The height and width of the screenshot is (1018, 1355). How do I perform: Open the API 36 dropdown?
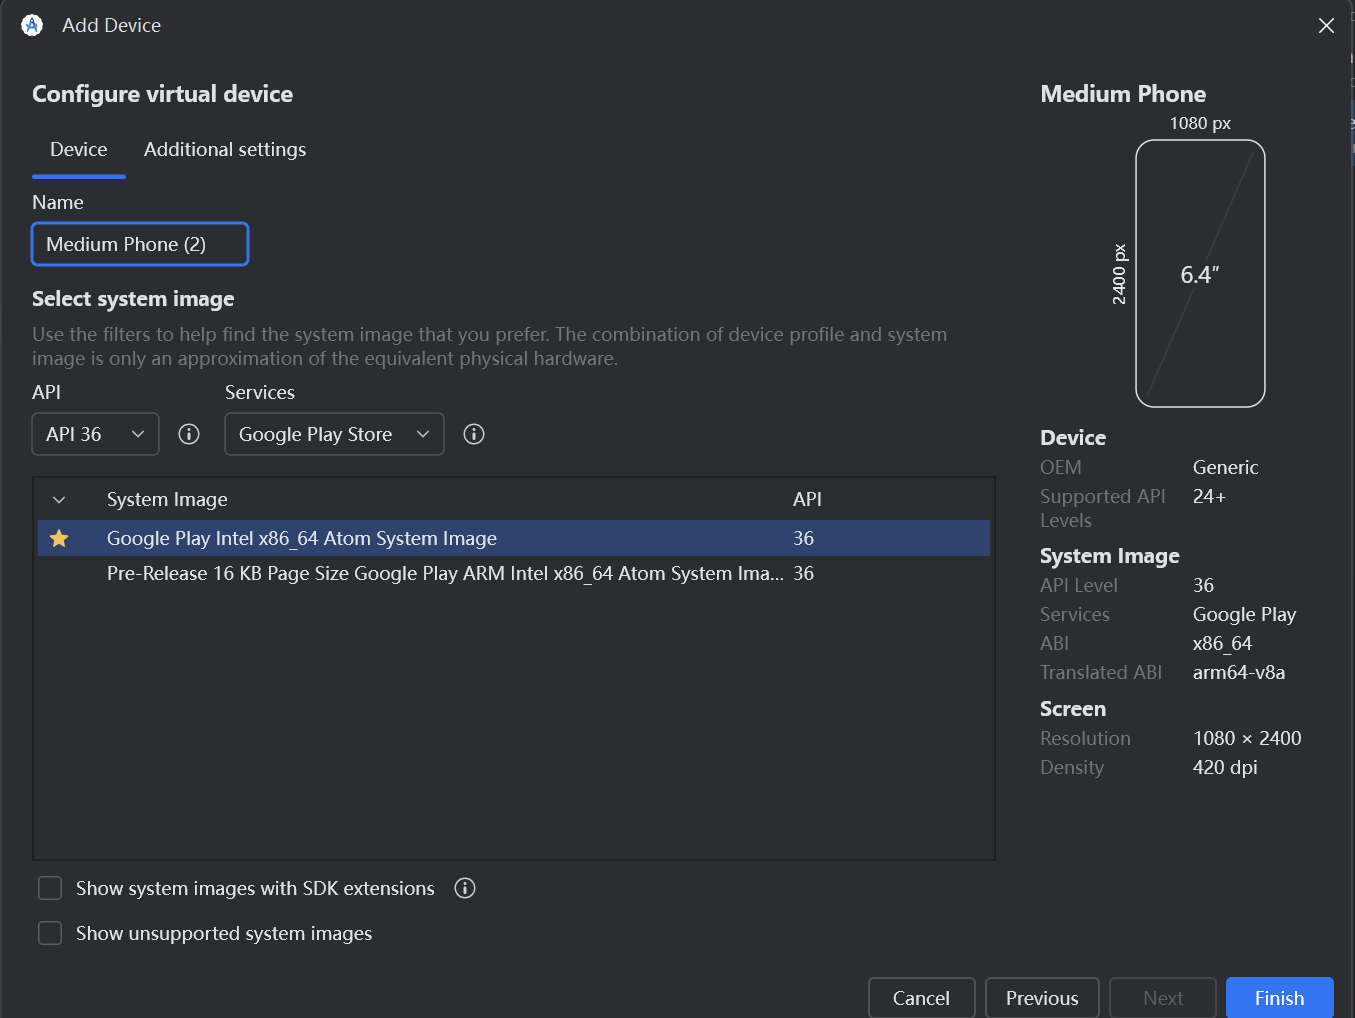[96, 434]
